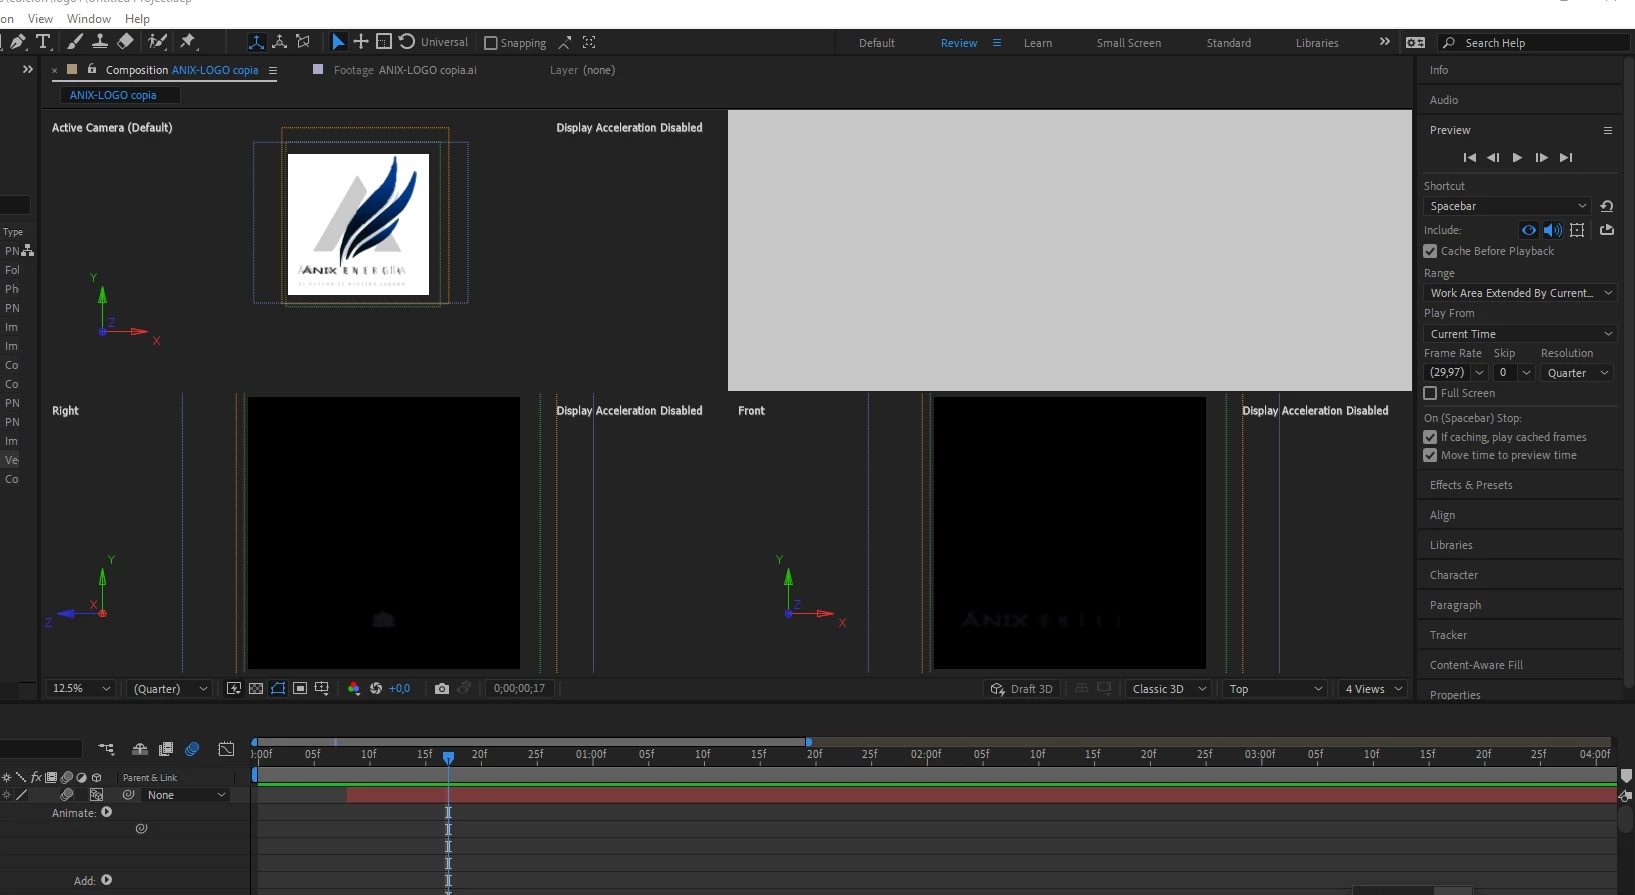1635x895 pixels.
Task: Select the Roto Brush tool
Action: coord(157,42)
